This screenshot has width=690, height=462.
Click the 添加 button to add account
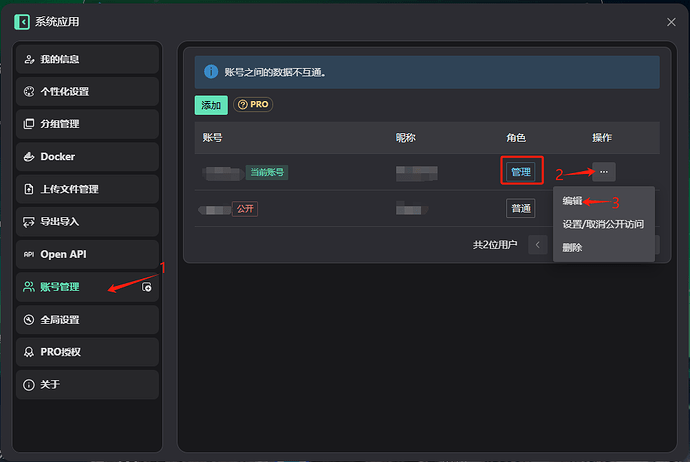pos(211,105)
